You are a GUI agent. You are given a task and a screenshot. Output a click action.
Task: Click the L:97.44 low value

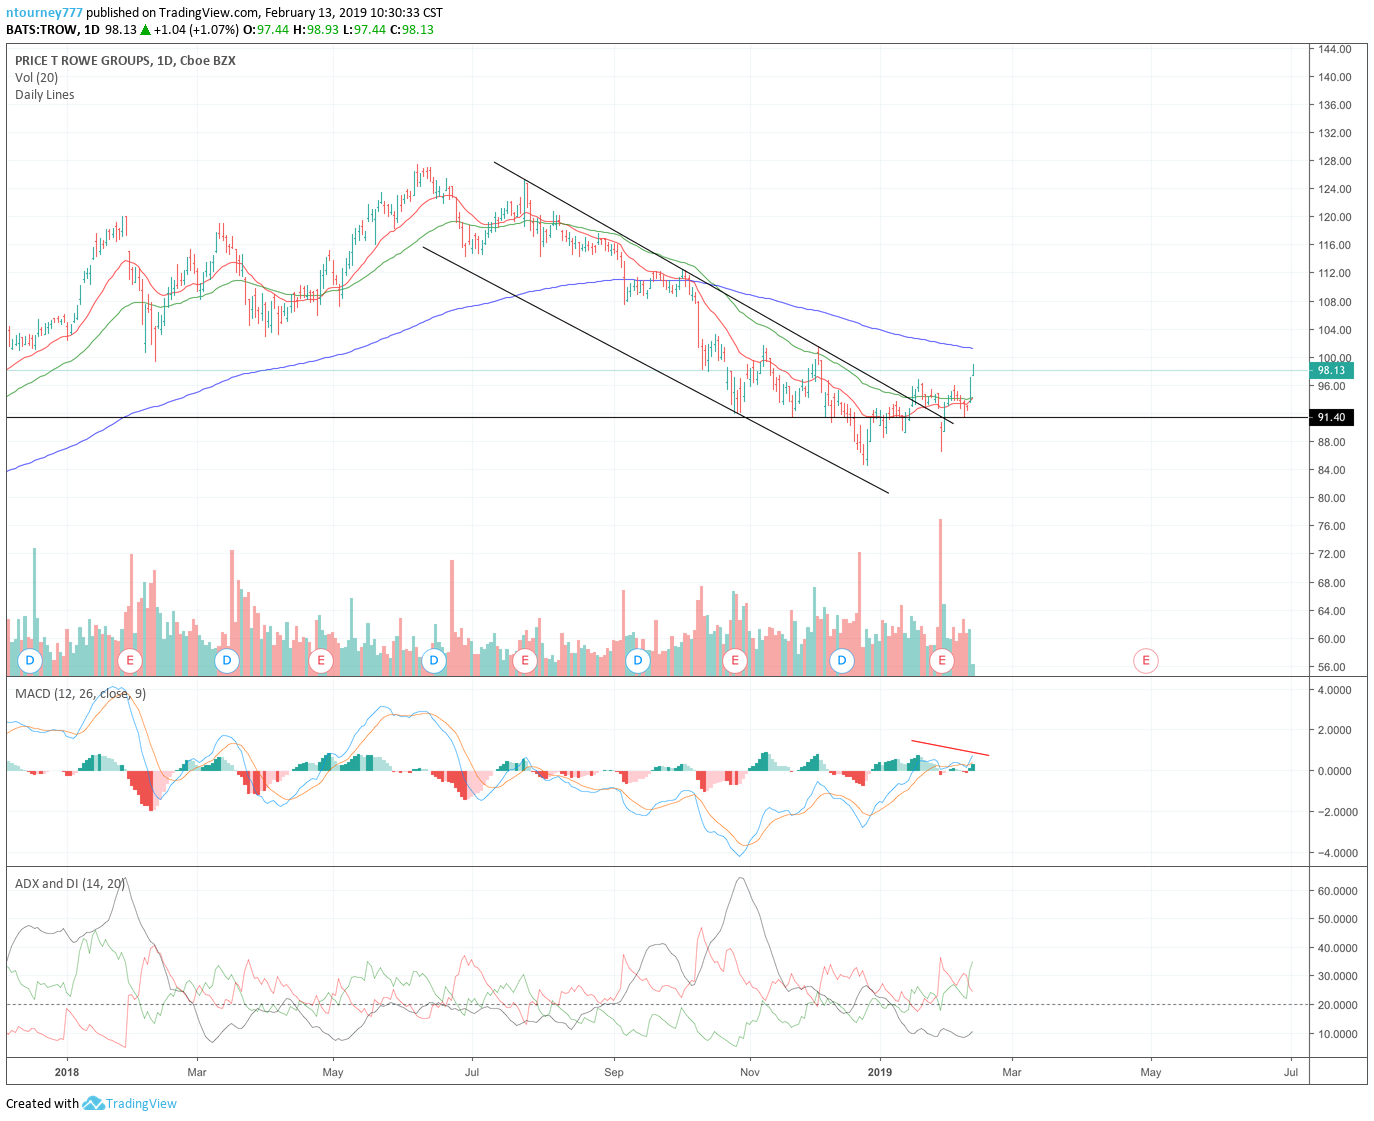(x=364, y=30)
